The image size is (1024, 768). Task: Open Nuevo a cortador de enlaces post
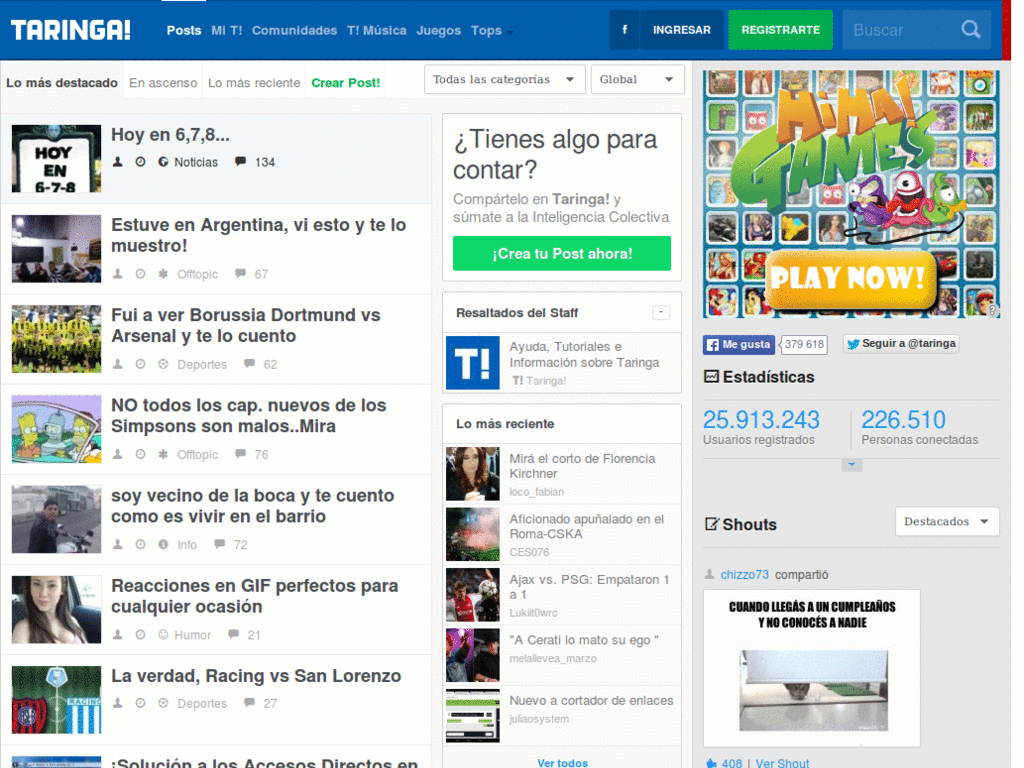(x=591, y=700)
